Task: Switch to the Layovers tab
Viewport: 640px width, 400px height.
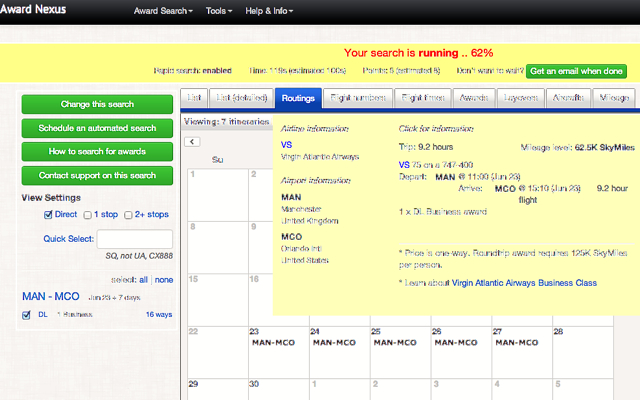Action: [x=520, y=98]
